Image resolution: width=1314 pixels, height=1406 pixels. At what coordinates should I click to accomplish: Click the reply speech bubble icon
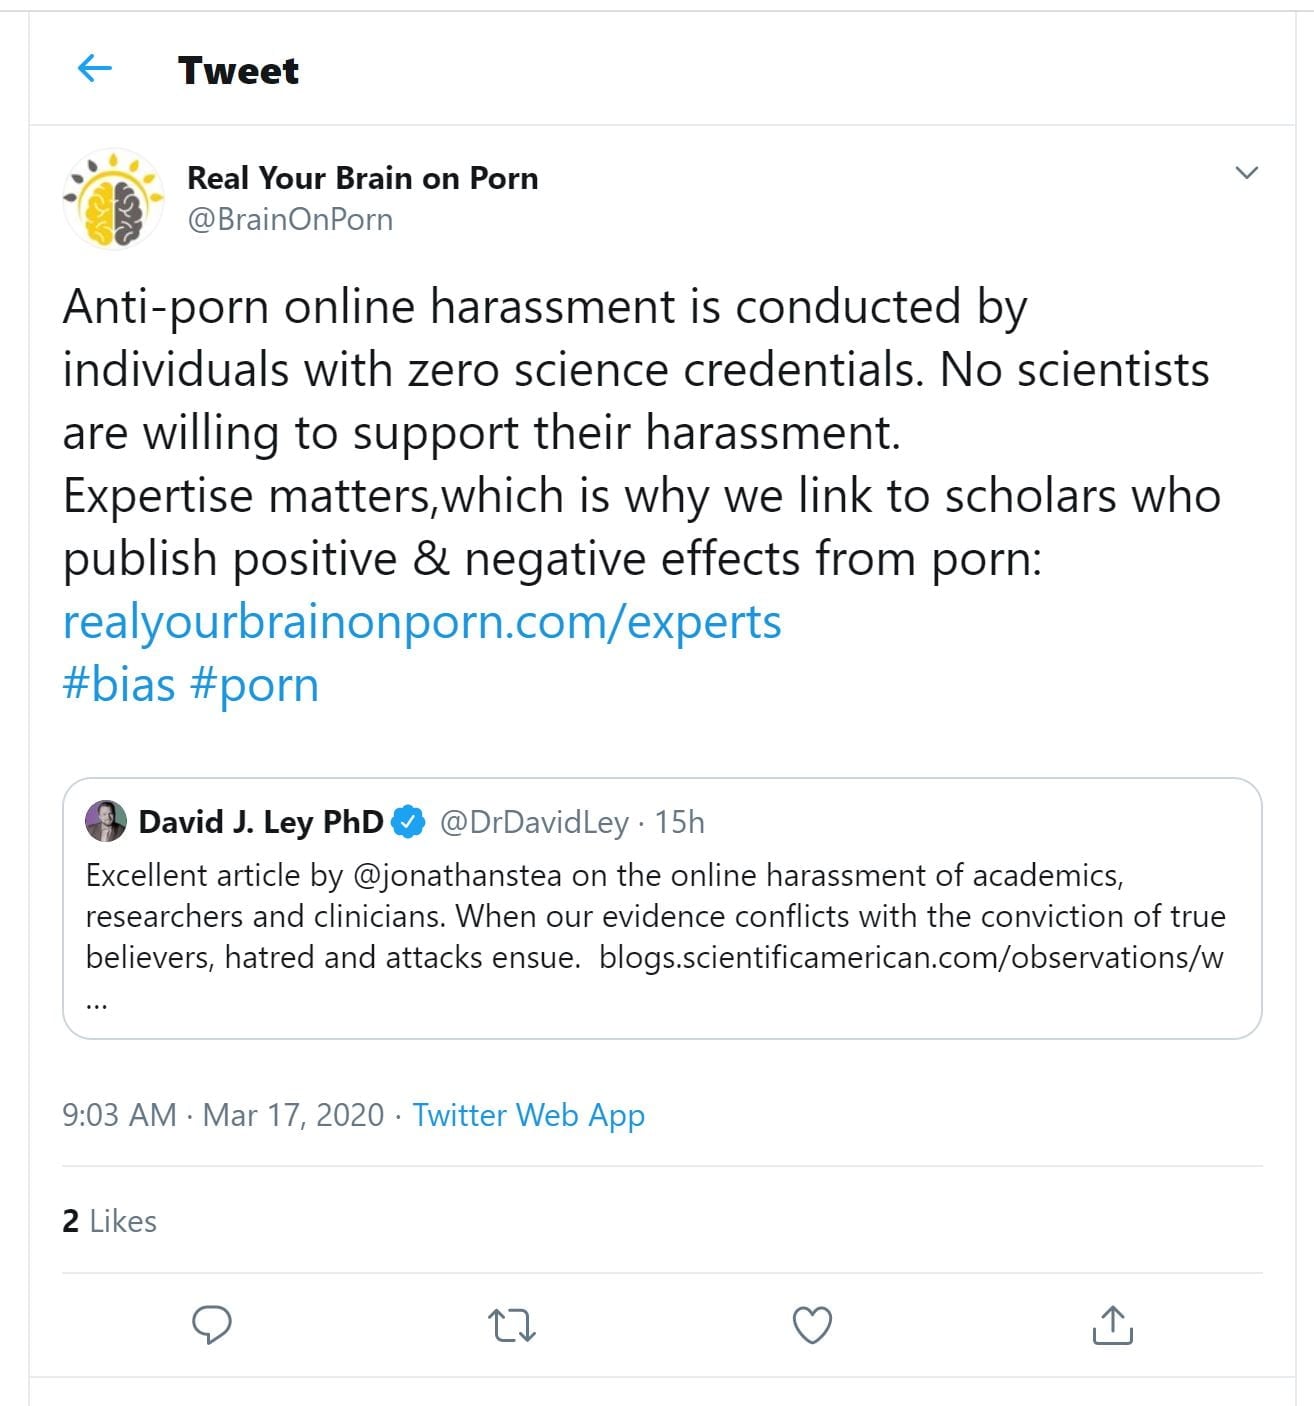pyautogui.click(x=211, y=1324)
